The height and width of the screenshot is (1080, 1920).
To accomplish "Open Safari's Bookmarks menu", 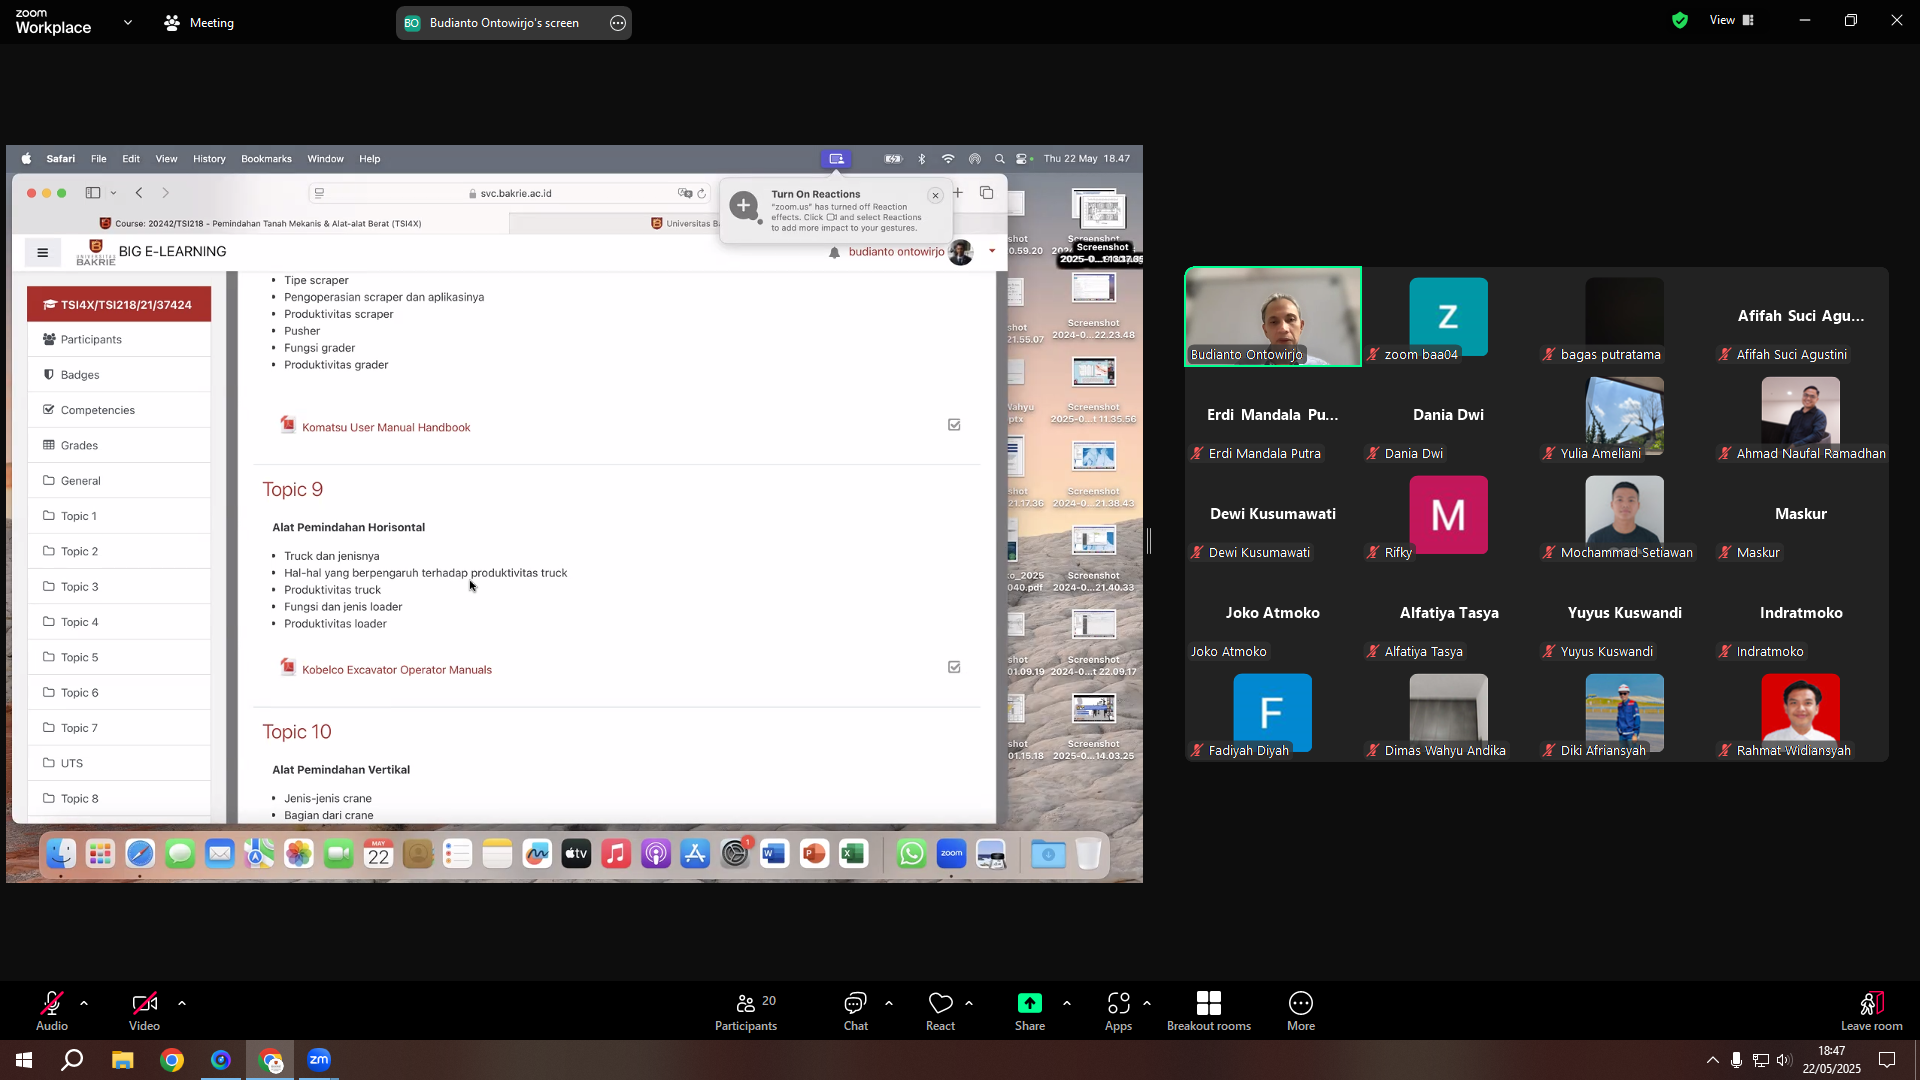I will (x=266, y=159).
